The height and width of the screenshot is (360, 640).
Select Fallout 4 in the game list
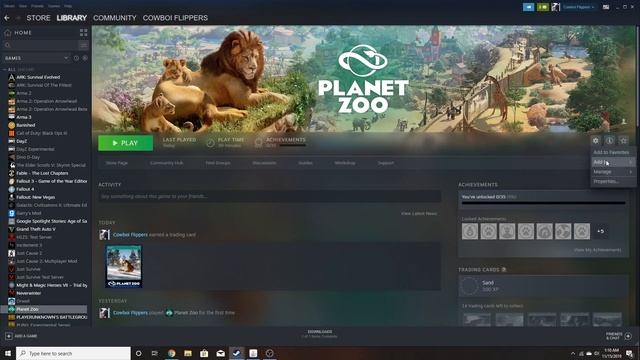(25, 189)
